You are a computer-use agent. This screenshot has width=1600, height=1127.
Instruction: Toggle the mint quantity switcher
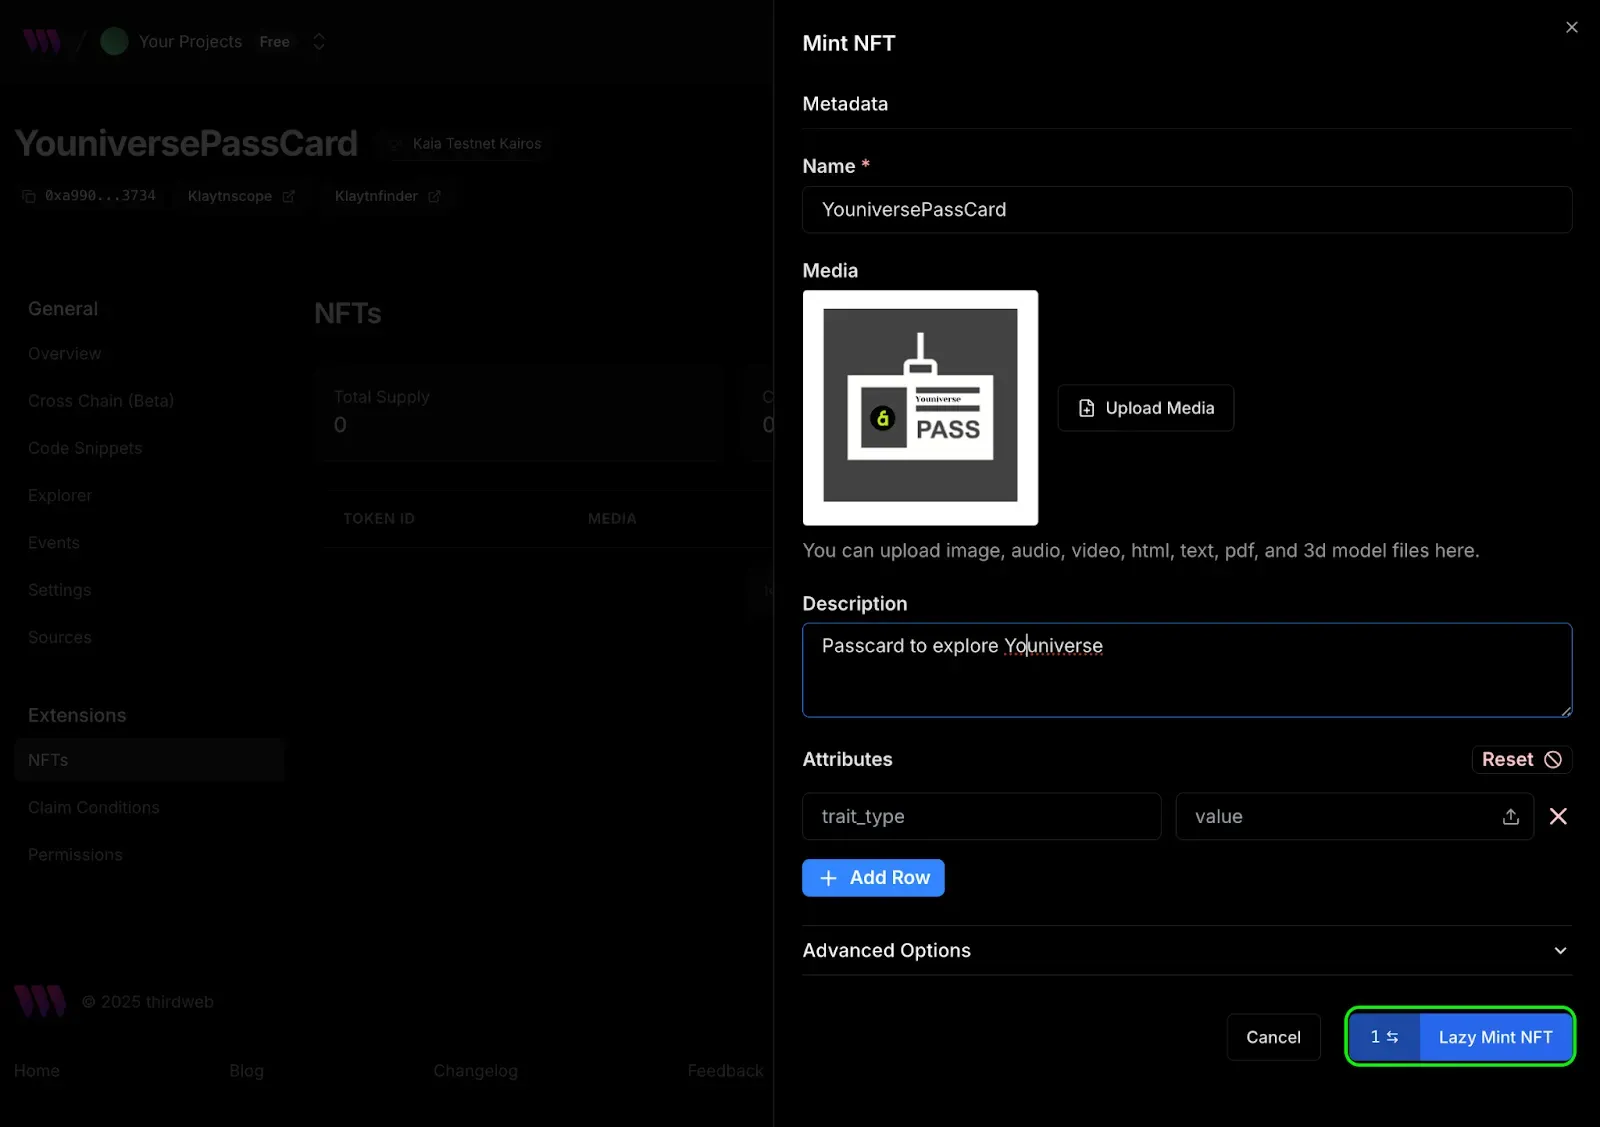(1384, 1037)
